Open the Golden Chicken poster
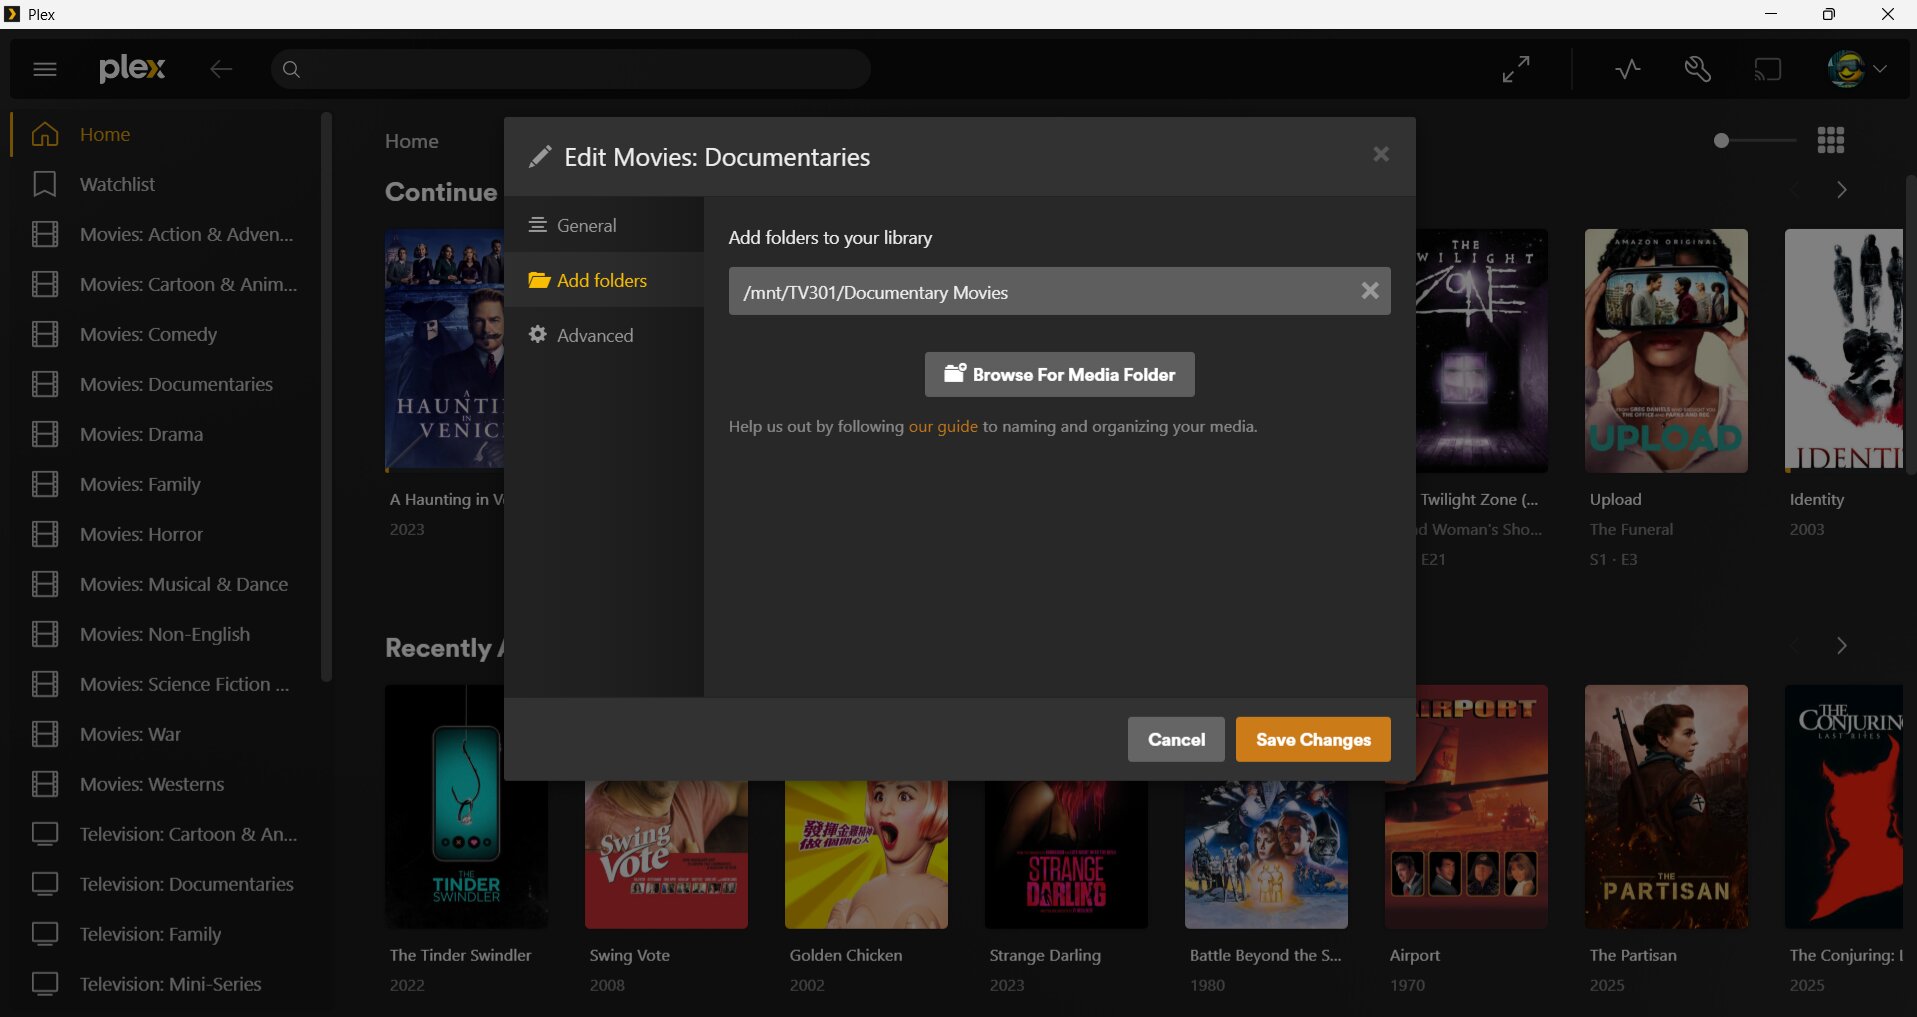Image resolution: width=1917 pixels, height=1017 pixels. [x=866, y=855]
